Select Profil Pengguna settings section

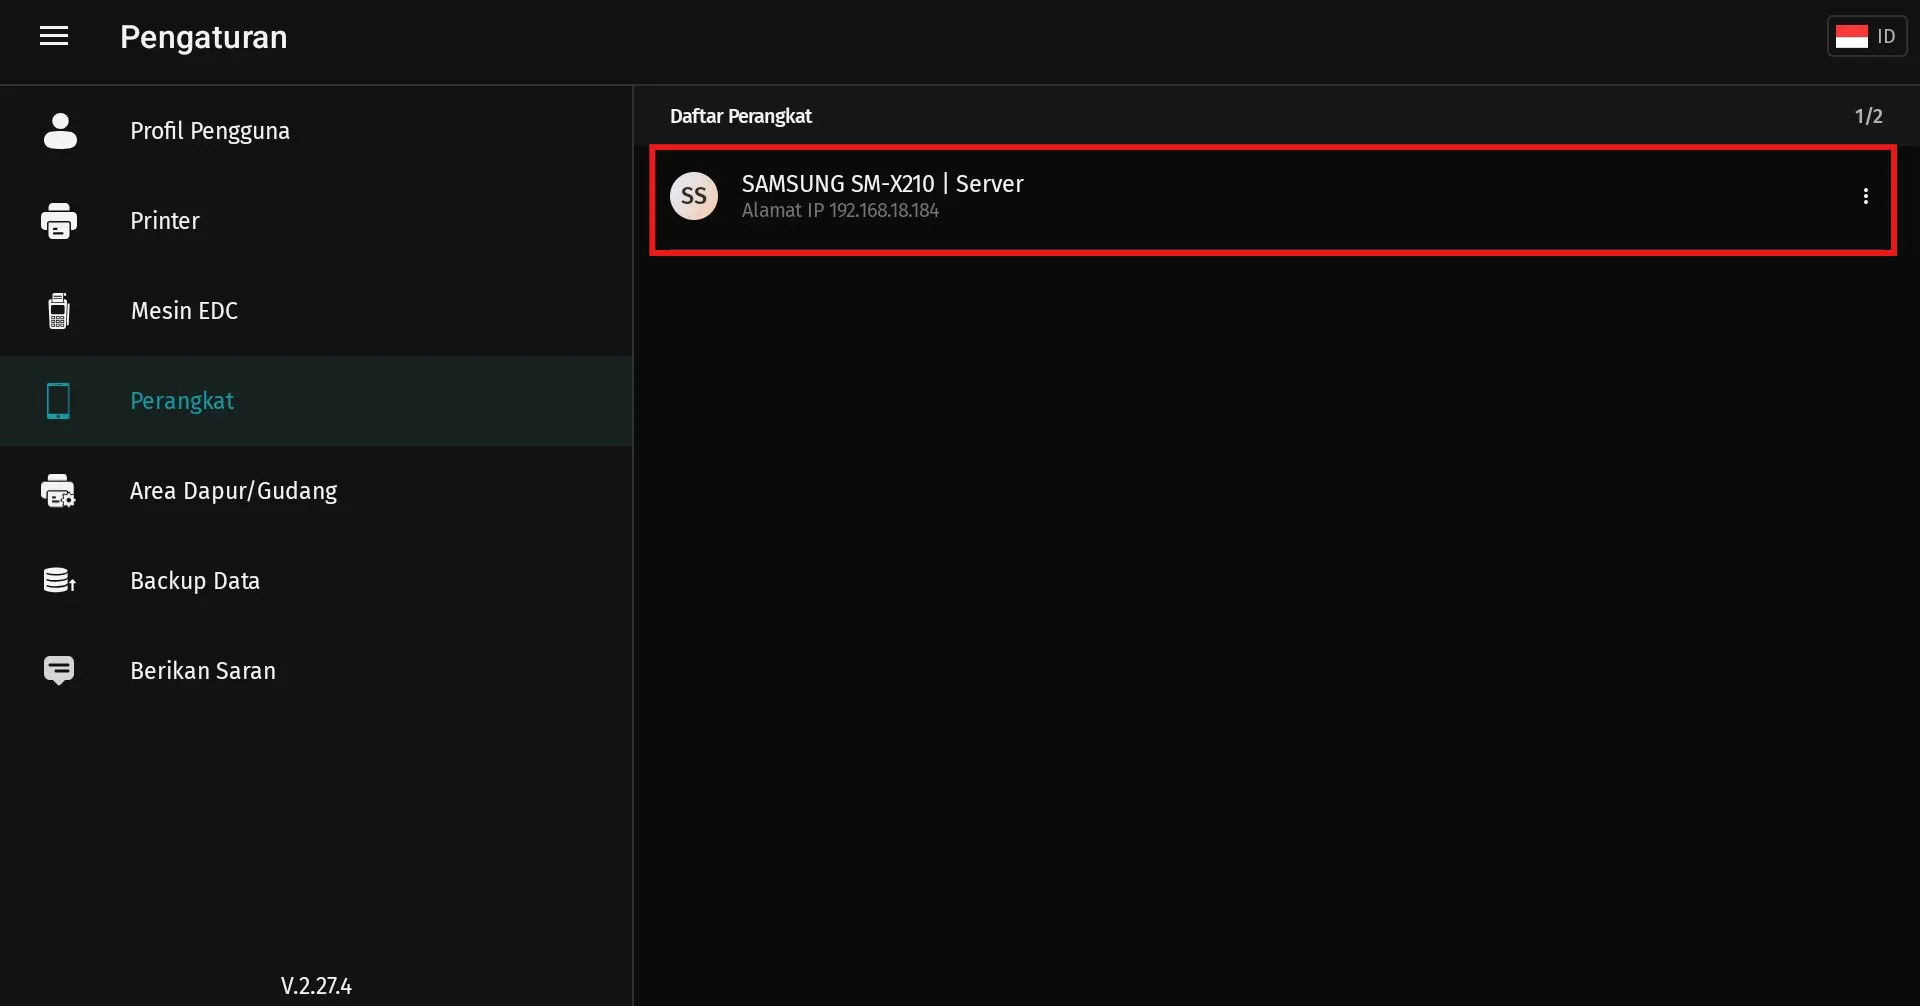[210, 131]
